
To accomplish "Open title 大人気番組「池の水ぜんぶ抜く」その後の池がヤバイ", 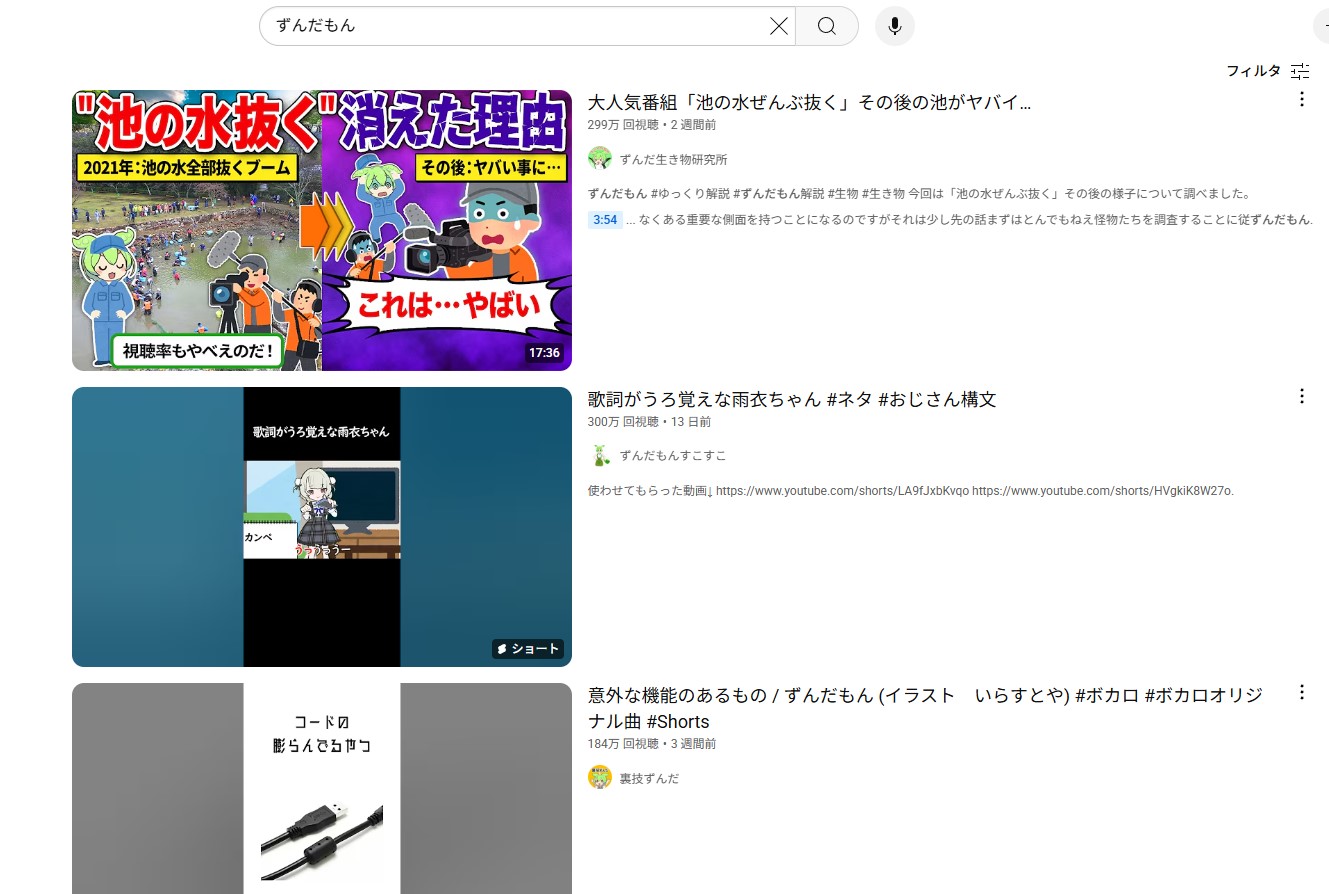I will tap(809, 102).
